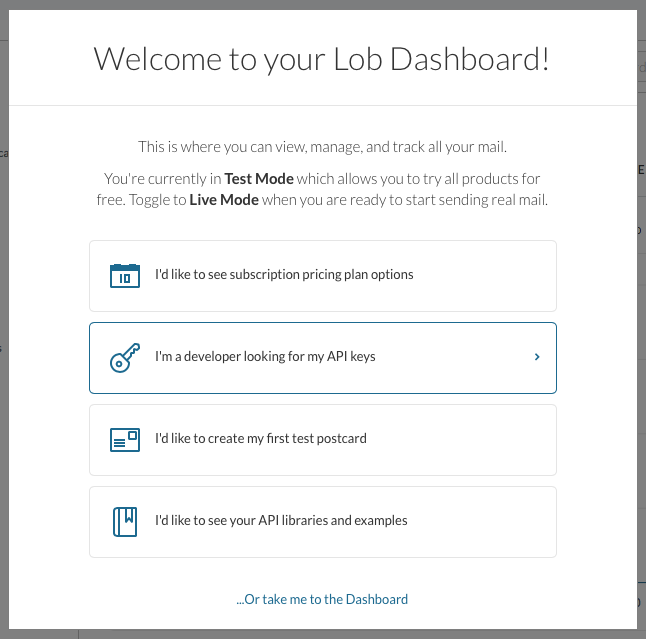Click the postcard icon
646x639 pixels.
[125, 440]
